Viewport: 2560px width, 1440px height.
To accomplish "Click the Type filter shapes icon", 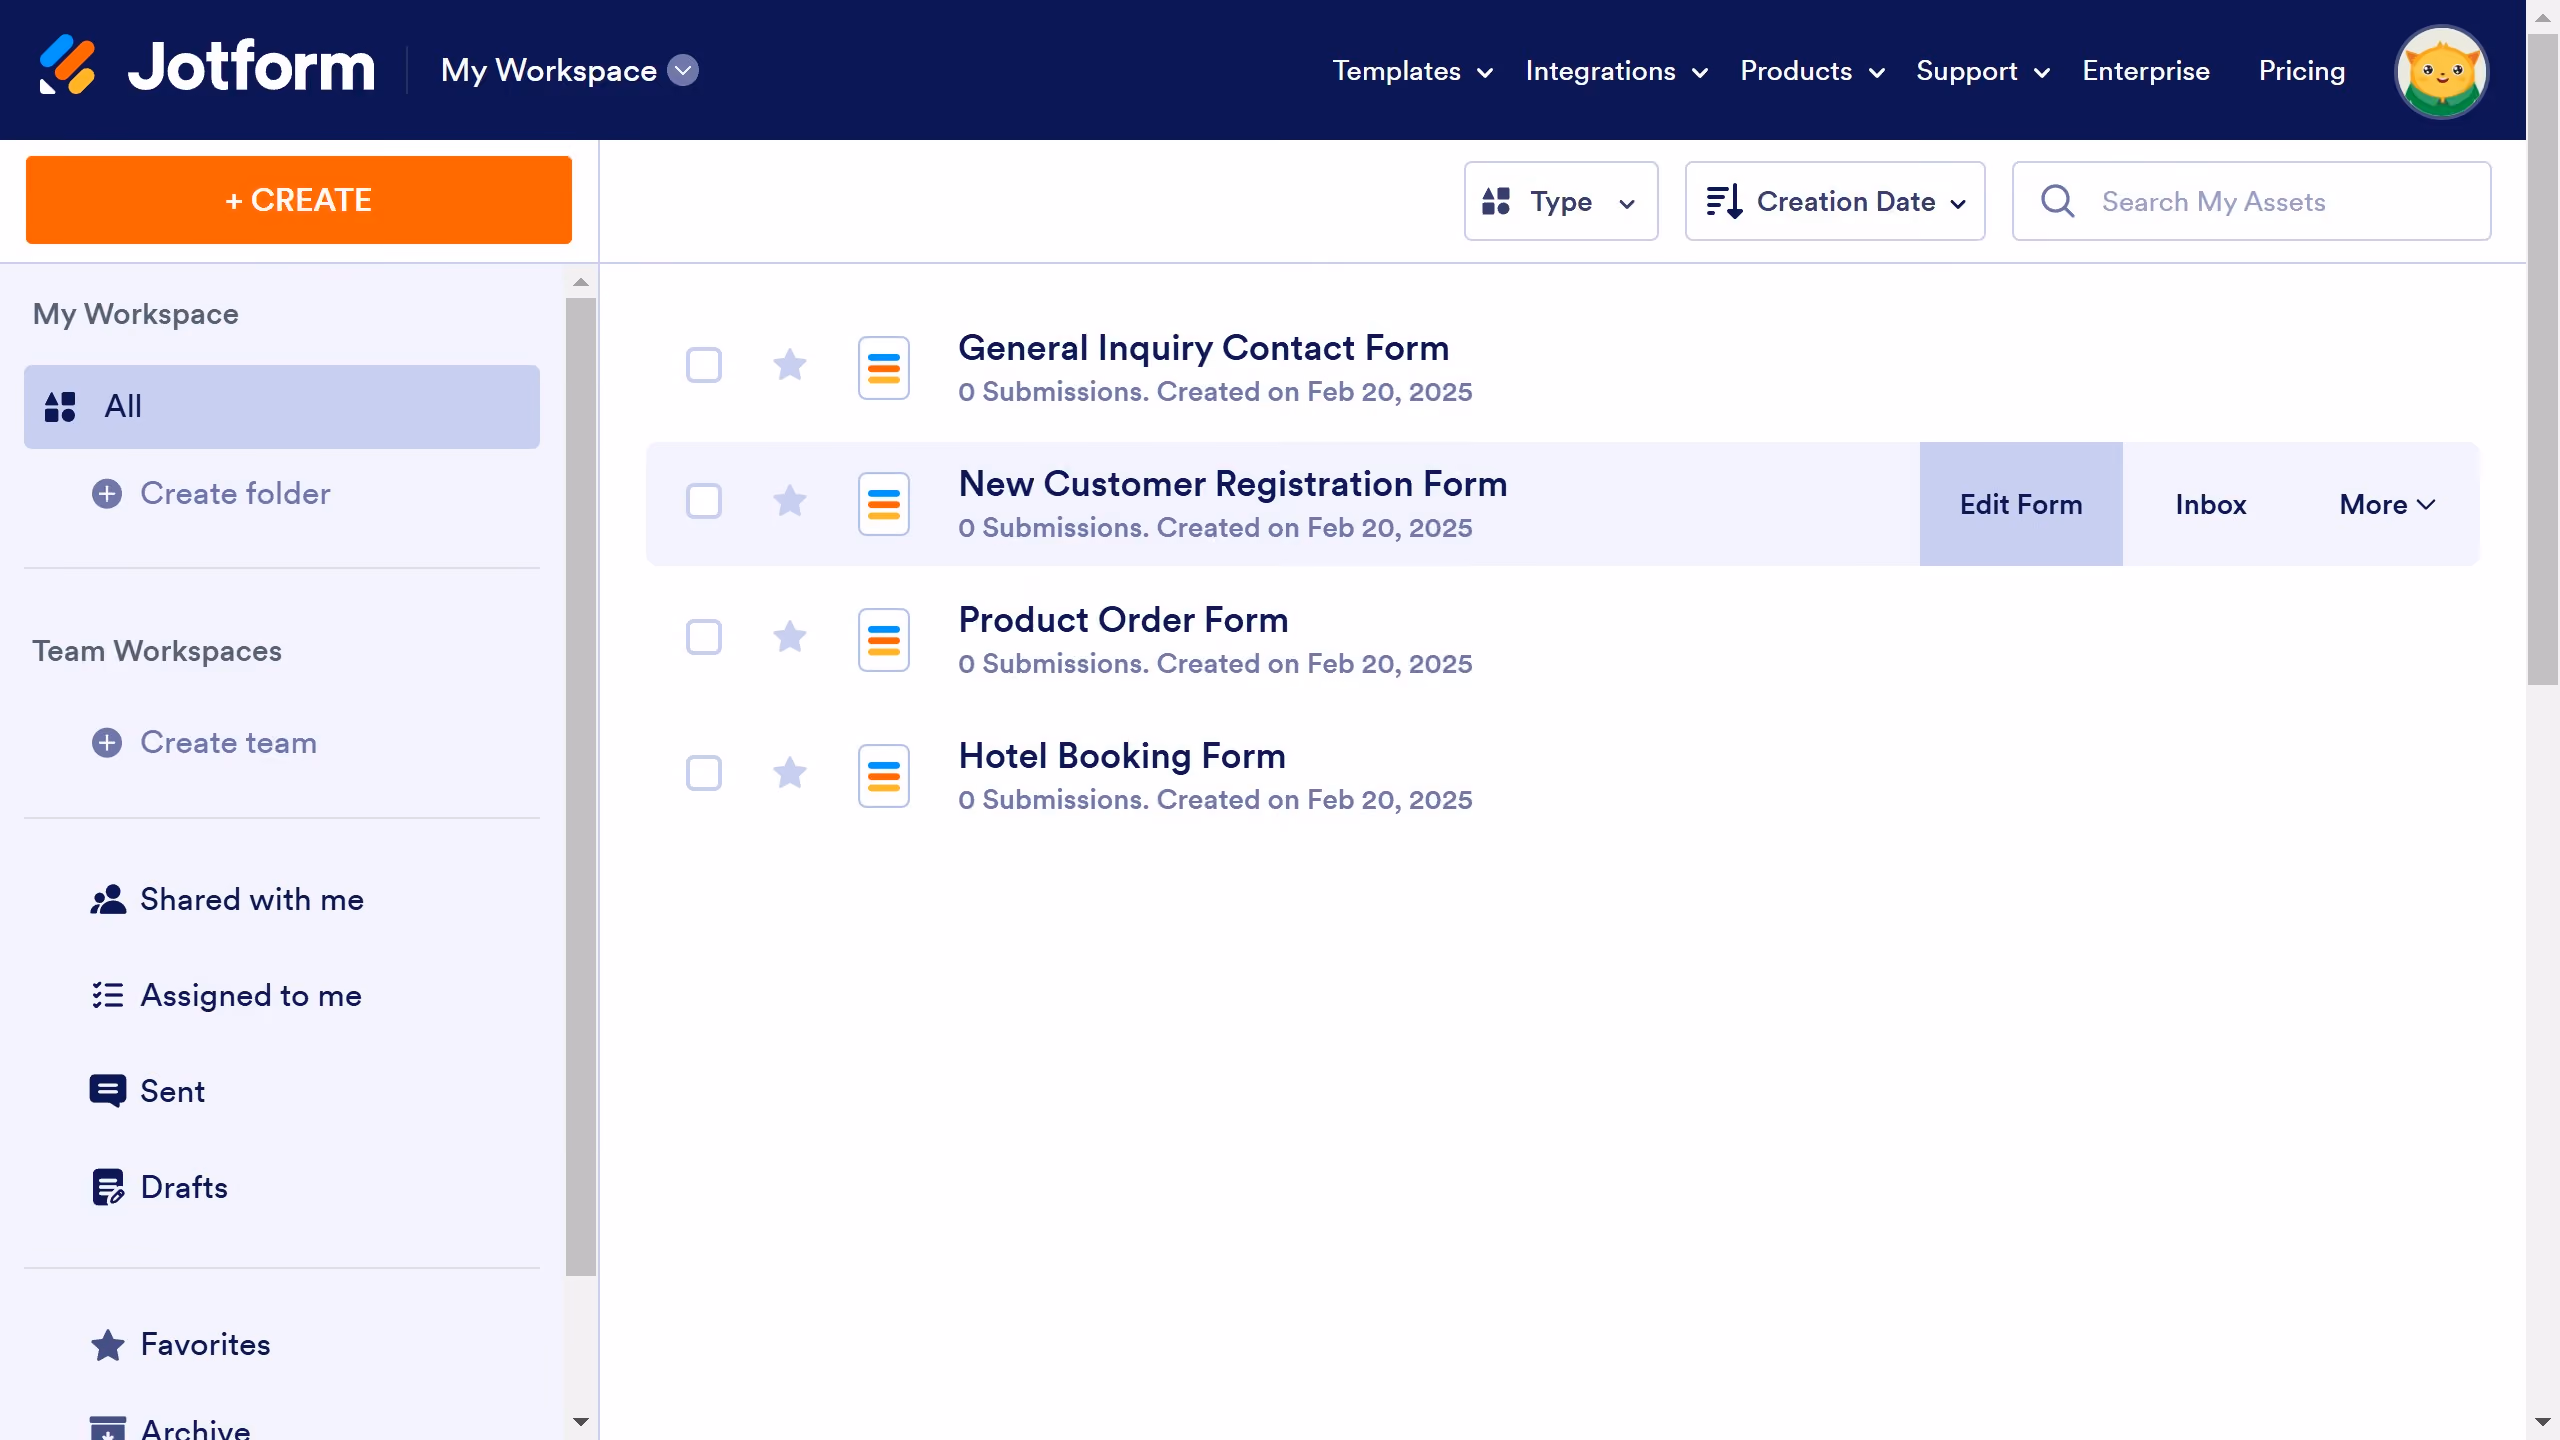I will pos(1496,201).
